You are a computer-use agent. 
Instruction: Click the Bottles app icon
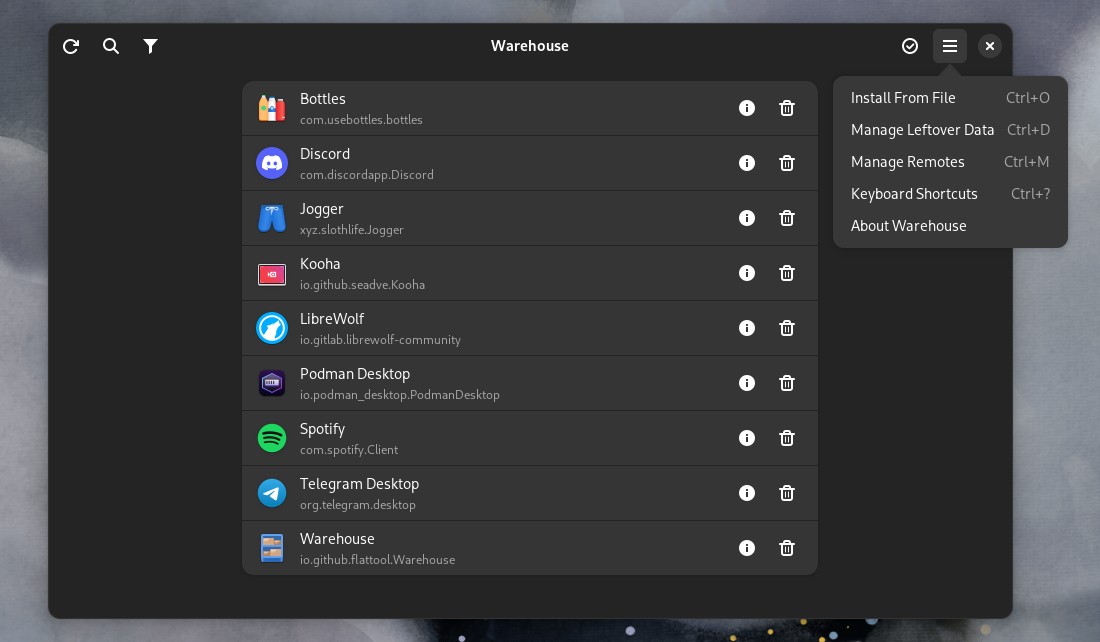click(x=271, y=108)
